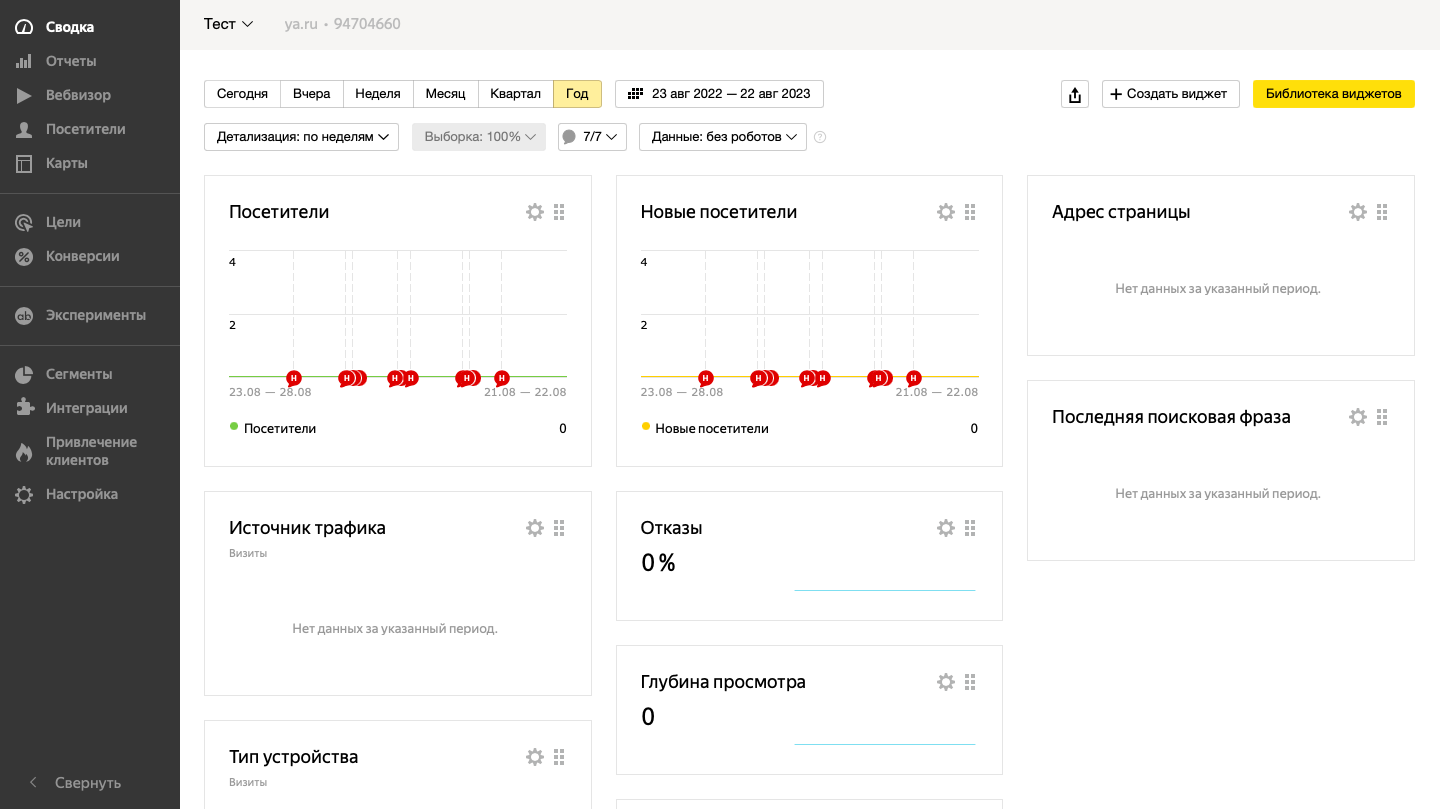Switch period to Неделя
This screenshot has height=809, width=1440.
[x=378, y=94]
